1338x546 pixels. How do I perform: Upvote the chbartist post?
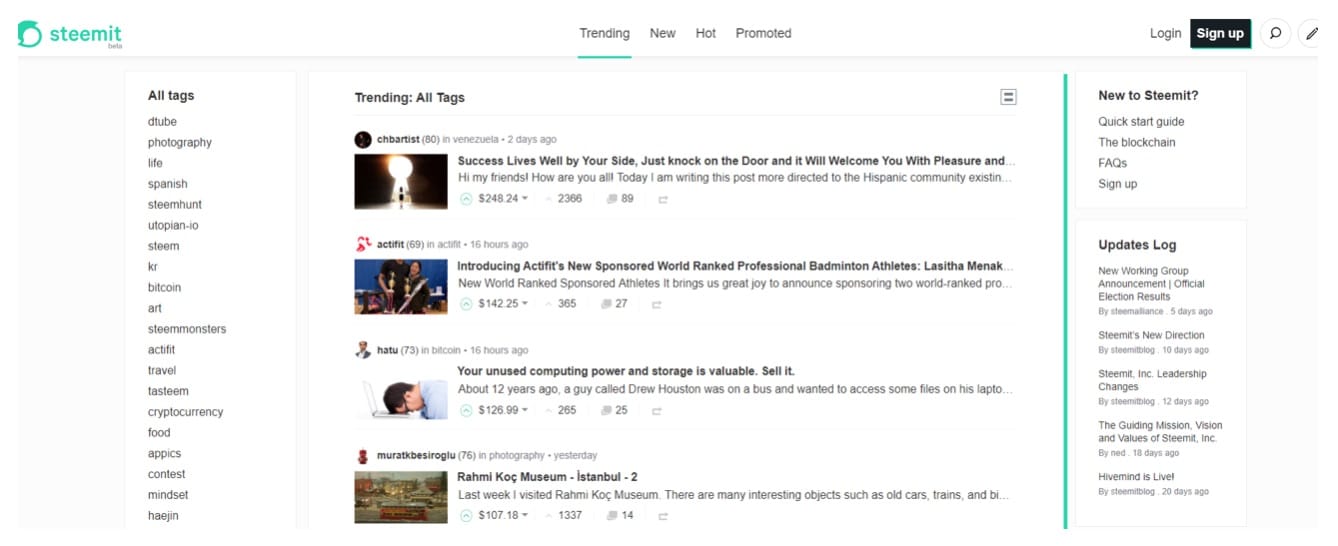coord(466,199)
